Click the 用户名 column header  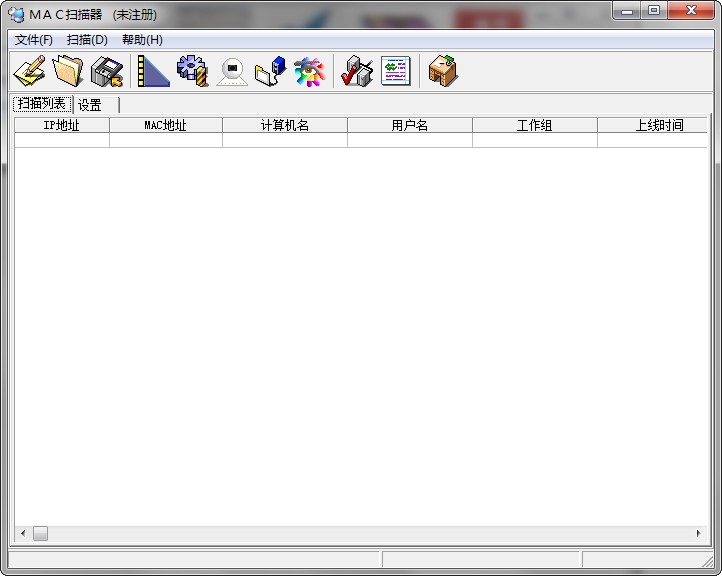coord(410,125)
